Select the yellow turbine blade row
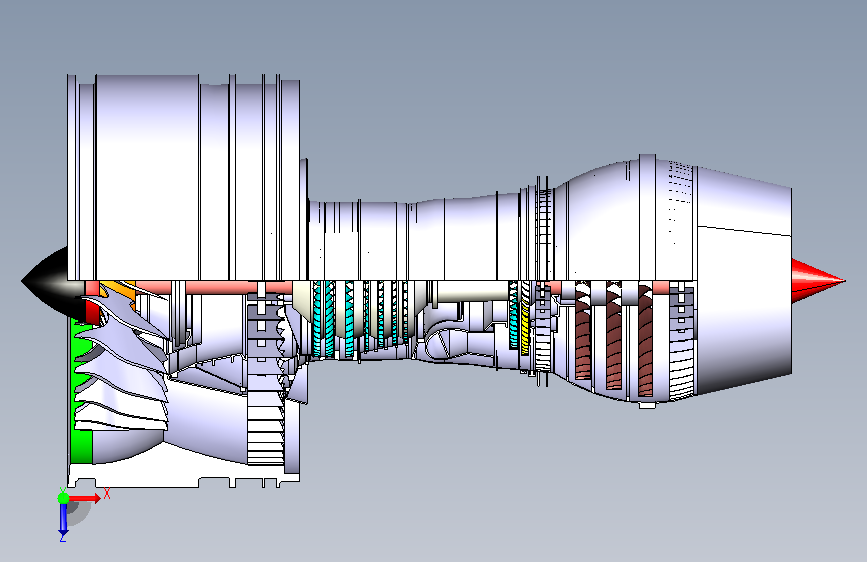The width and height of the screenshot is (867, 562). click(x=525, y=324)
